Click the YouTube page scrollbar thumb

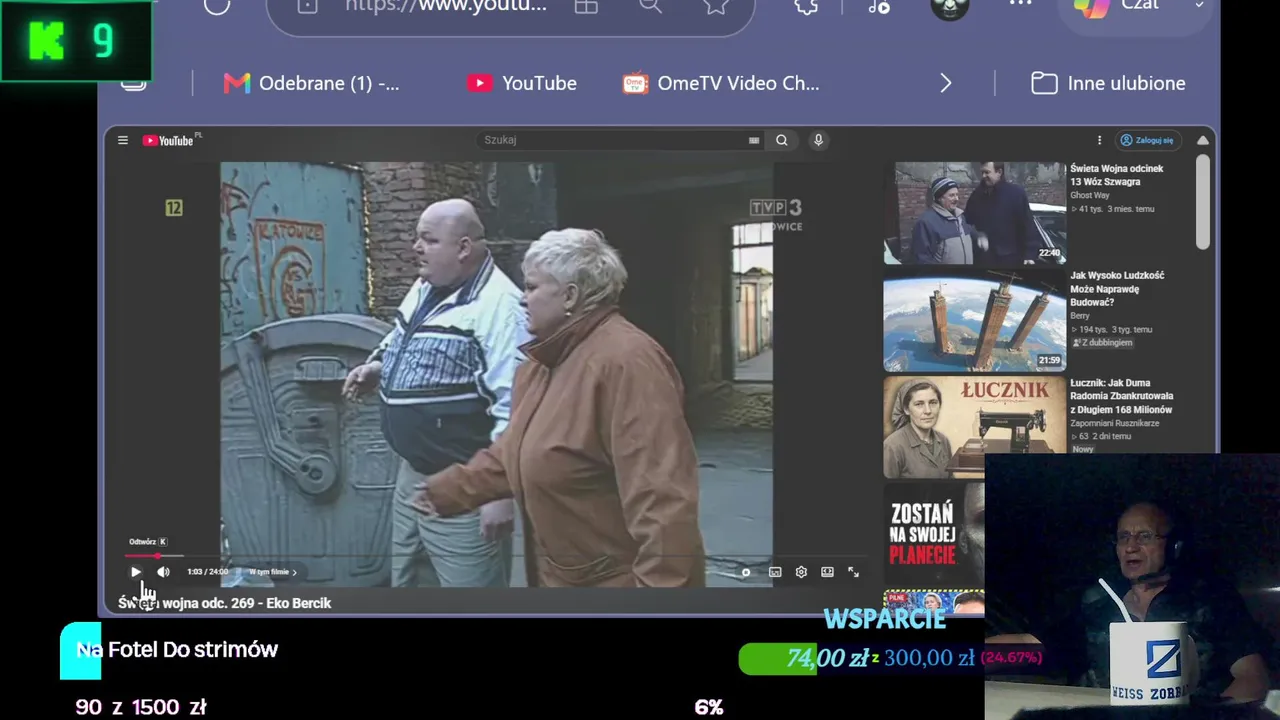click(1204, 201)
